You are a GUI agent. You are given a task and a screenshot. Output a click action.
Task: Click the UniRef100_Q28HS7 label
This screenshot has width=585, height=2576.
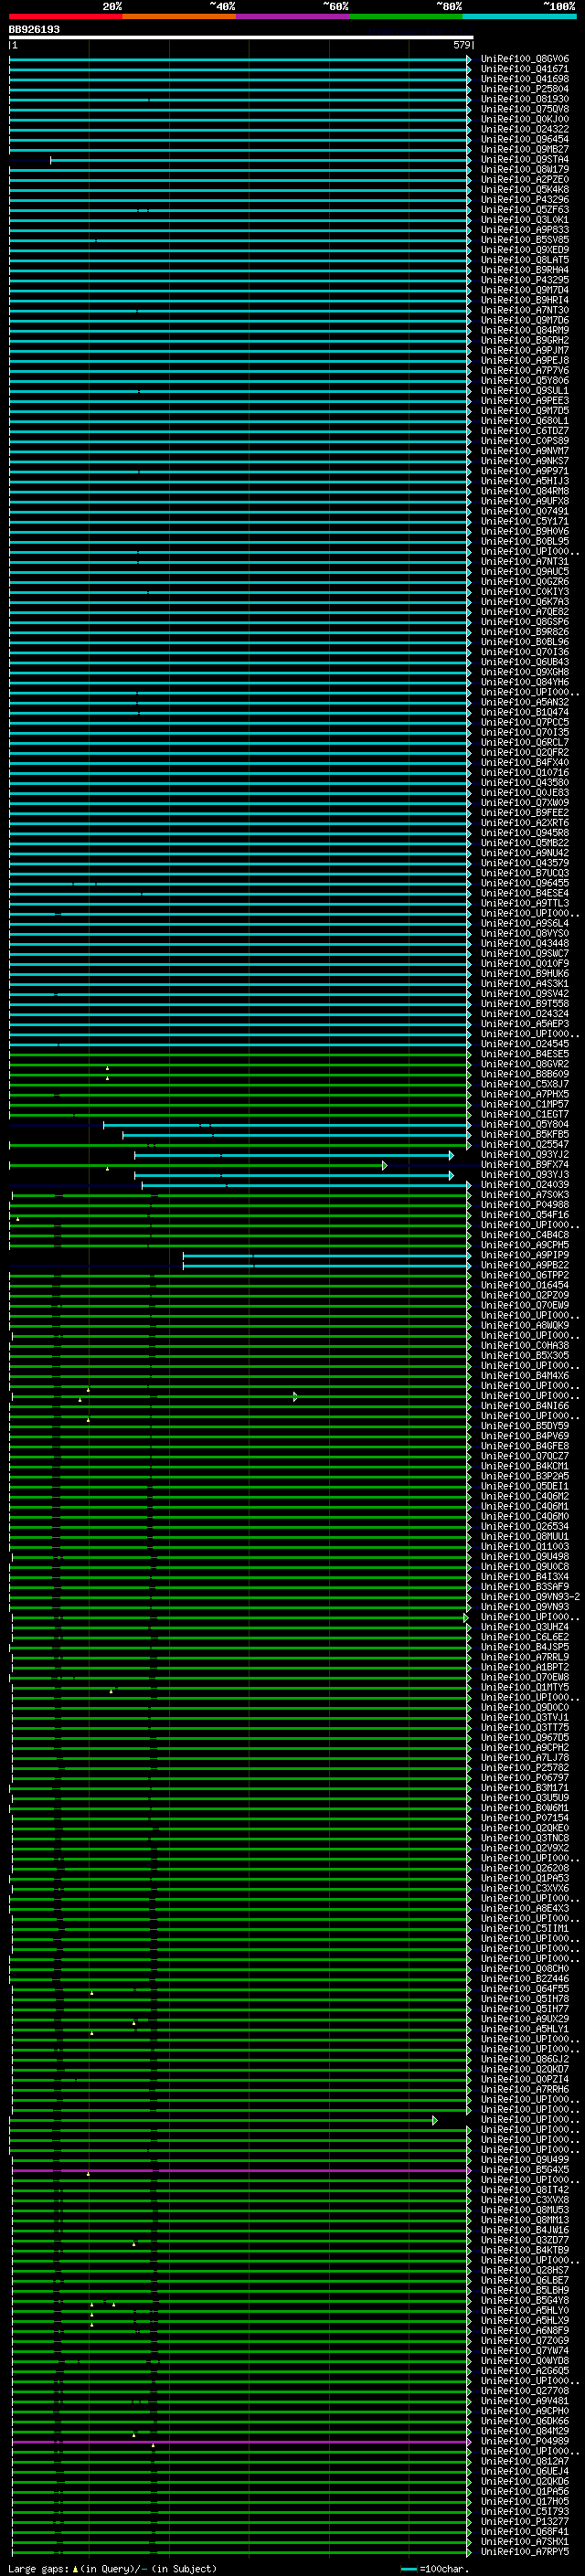[525, 2270]
